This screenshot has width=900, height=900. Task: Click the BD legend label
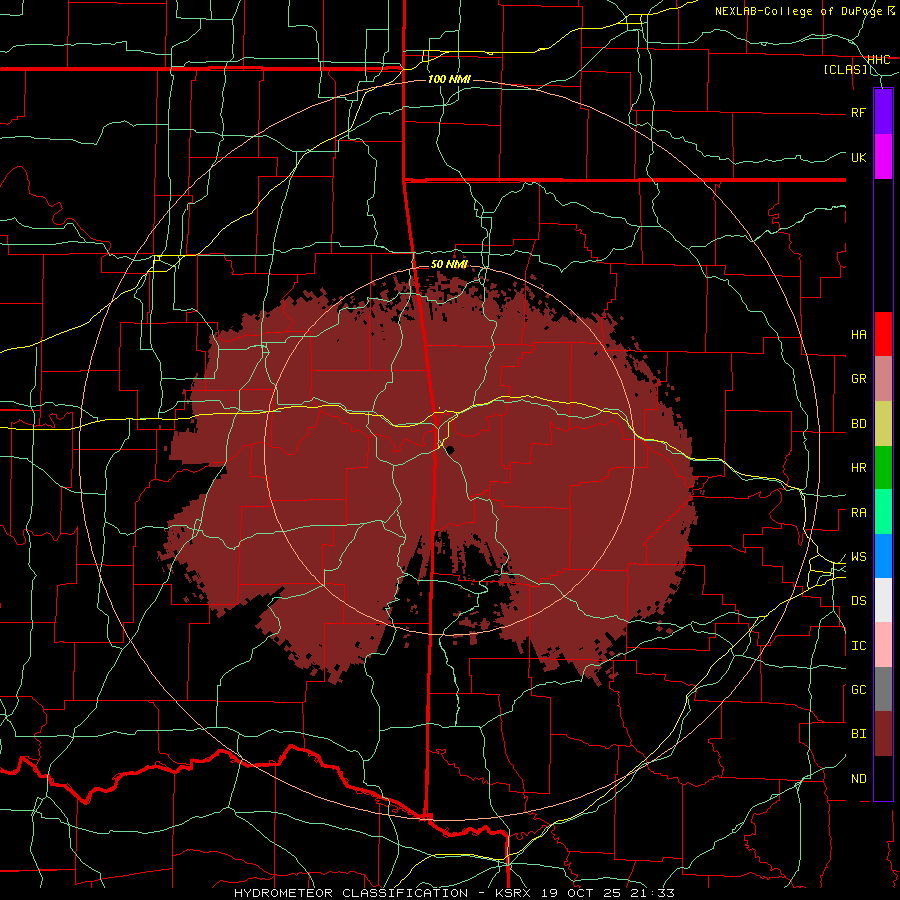click(859, 424)
